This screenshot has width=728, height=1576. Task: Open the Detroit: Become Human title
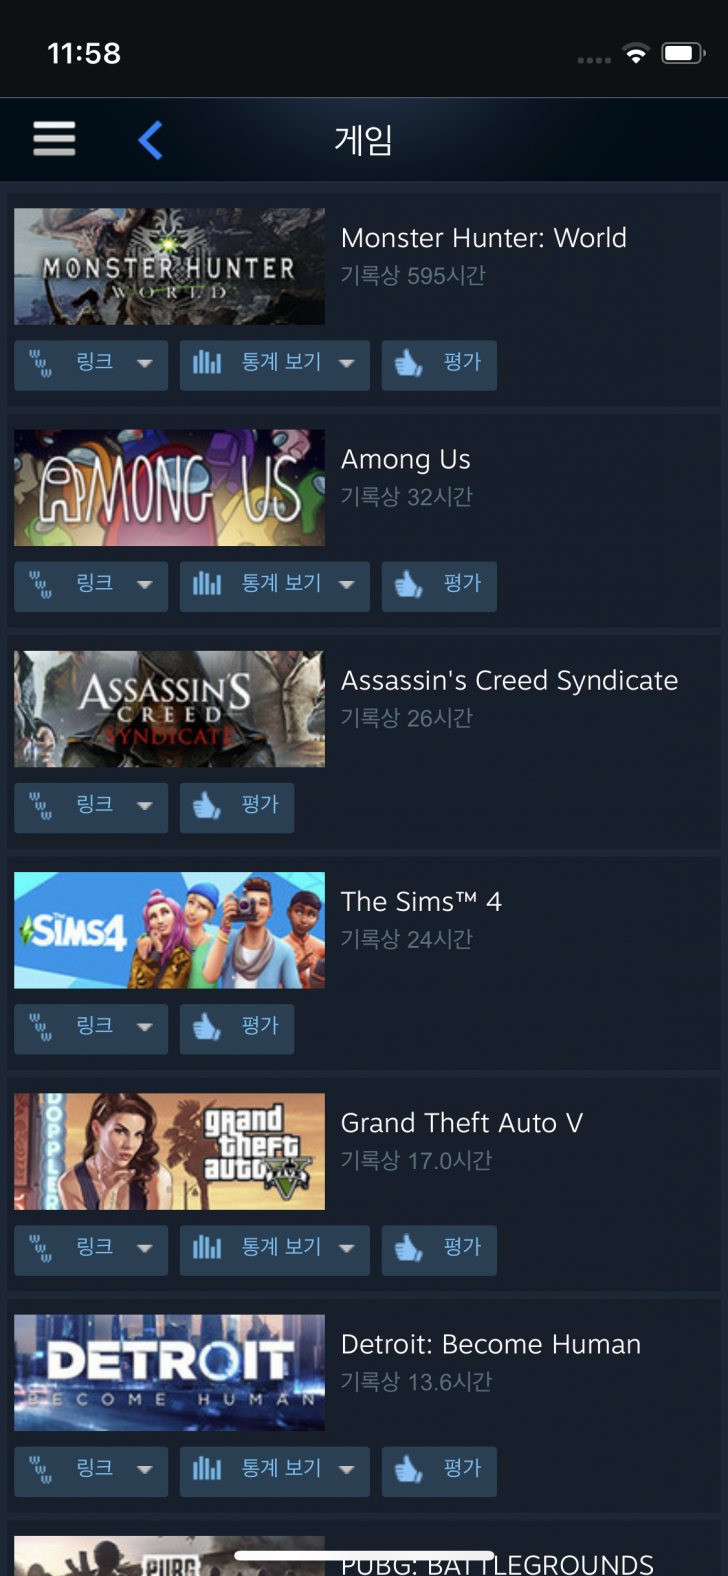click(x=491, y=1344)
